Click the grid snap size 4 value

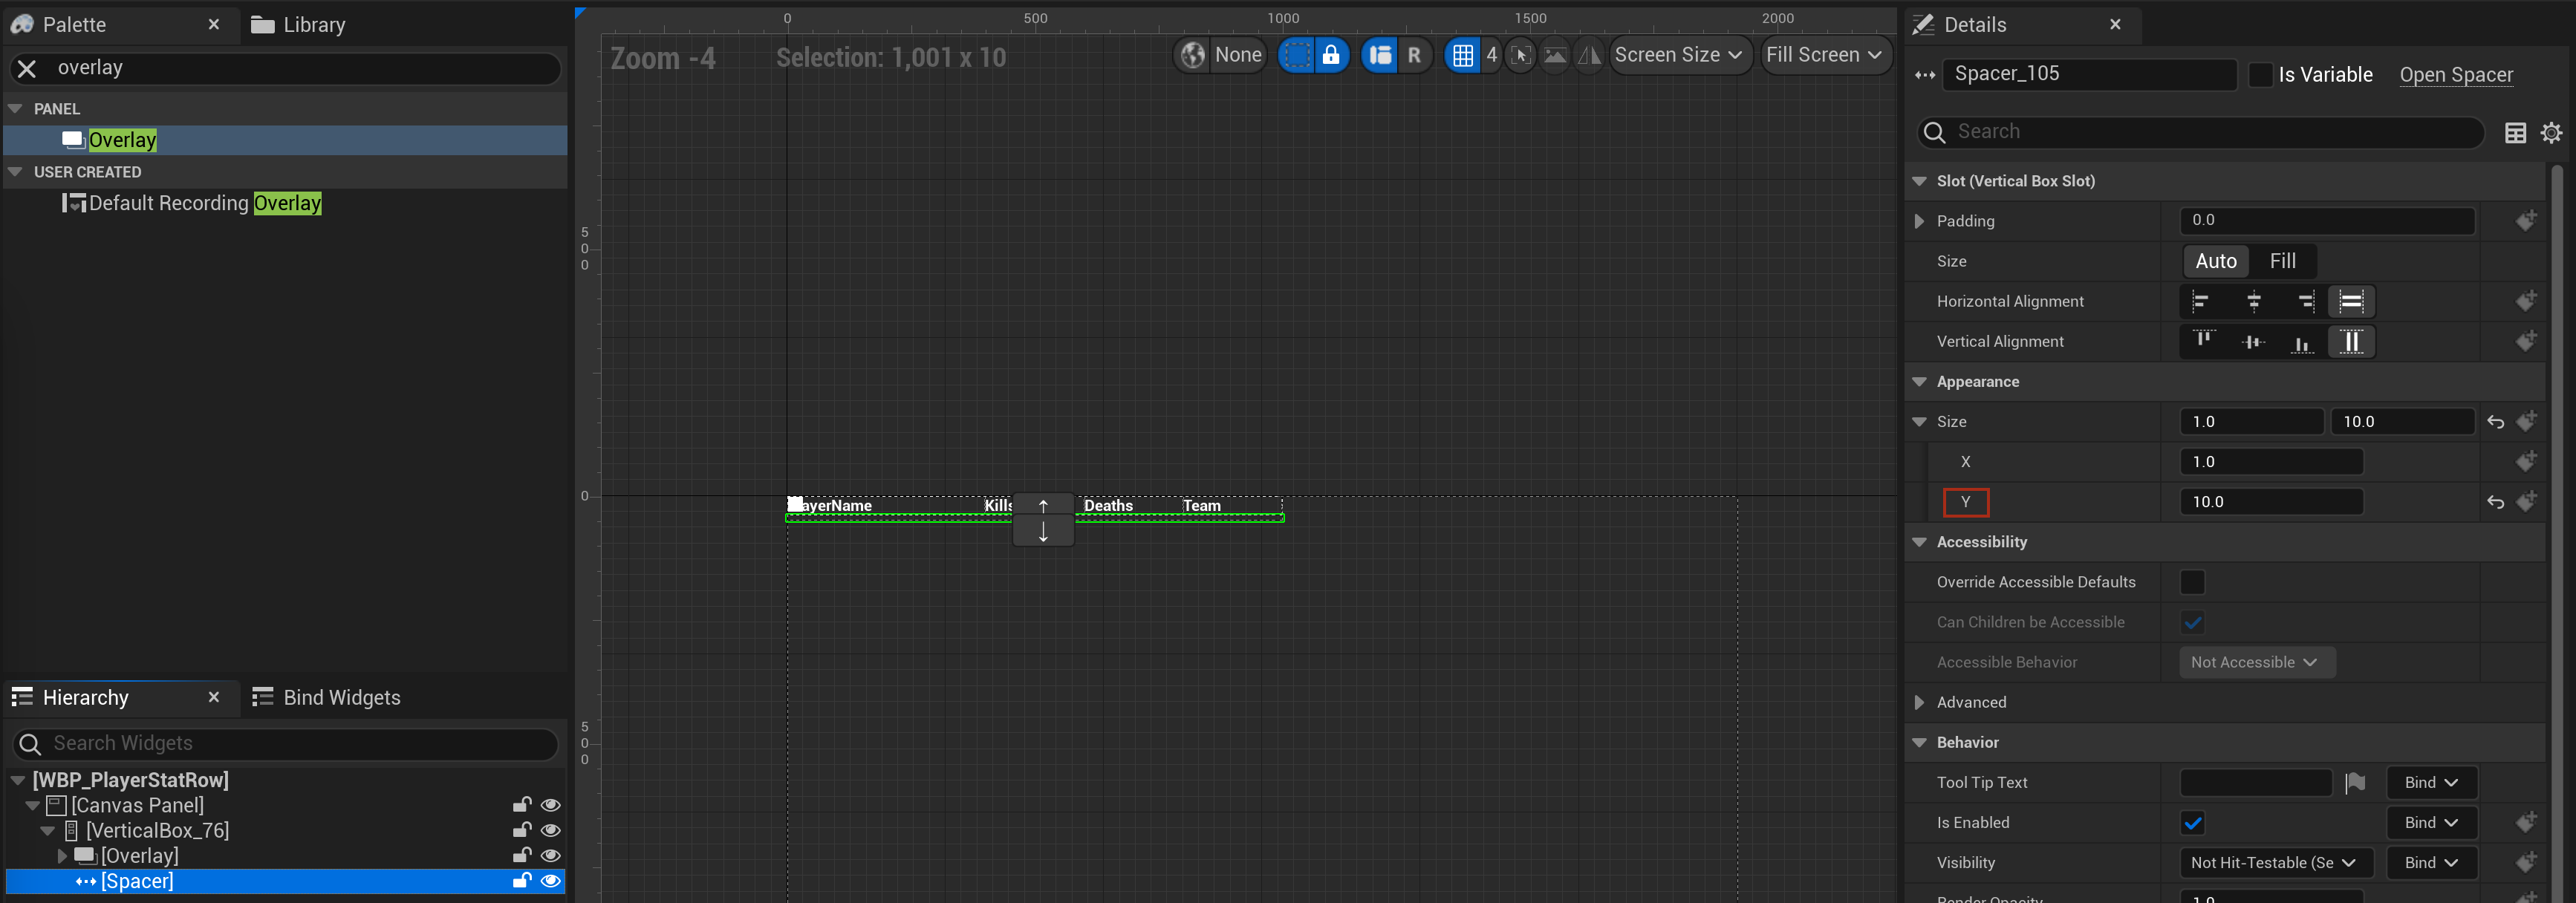(1491, 55)
